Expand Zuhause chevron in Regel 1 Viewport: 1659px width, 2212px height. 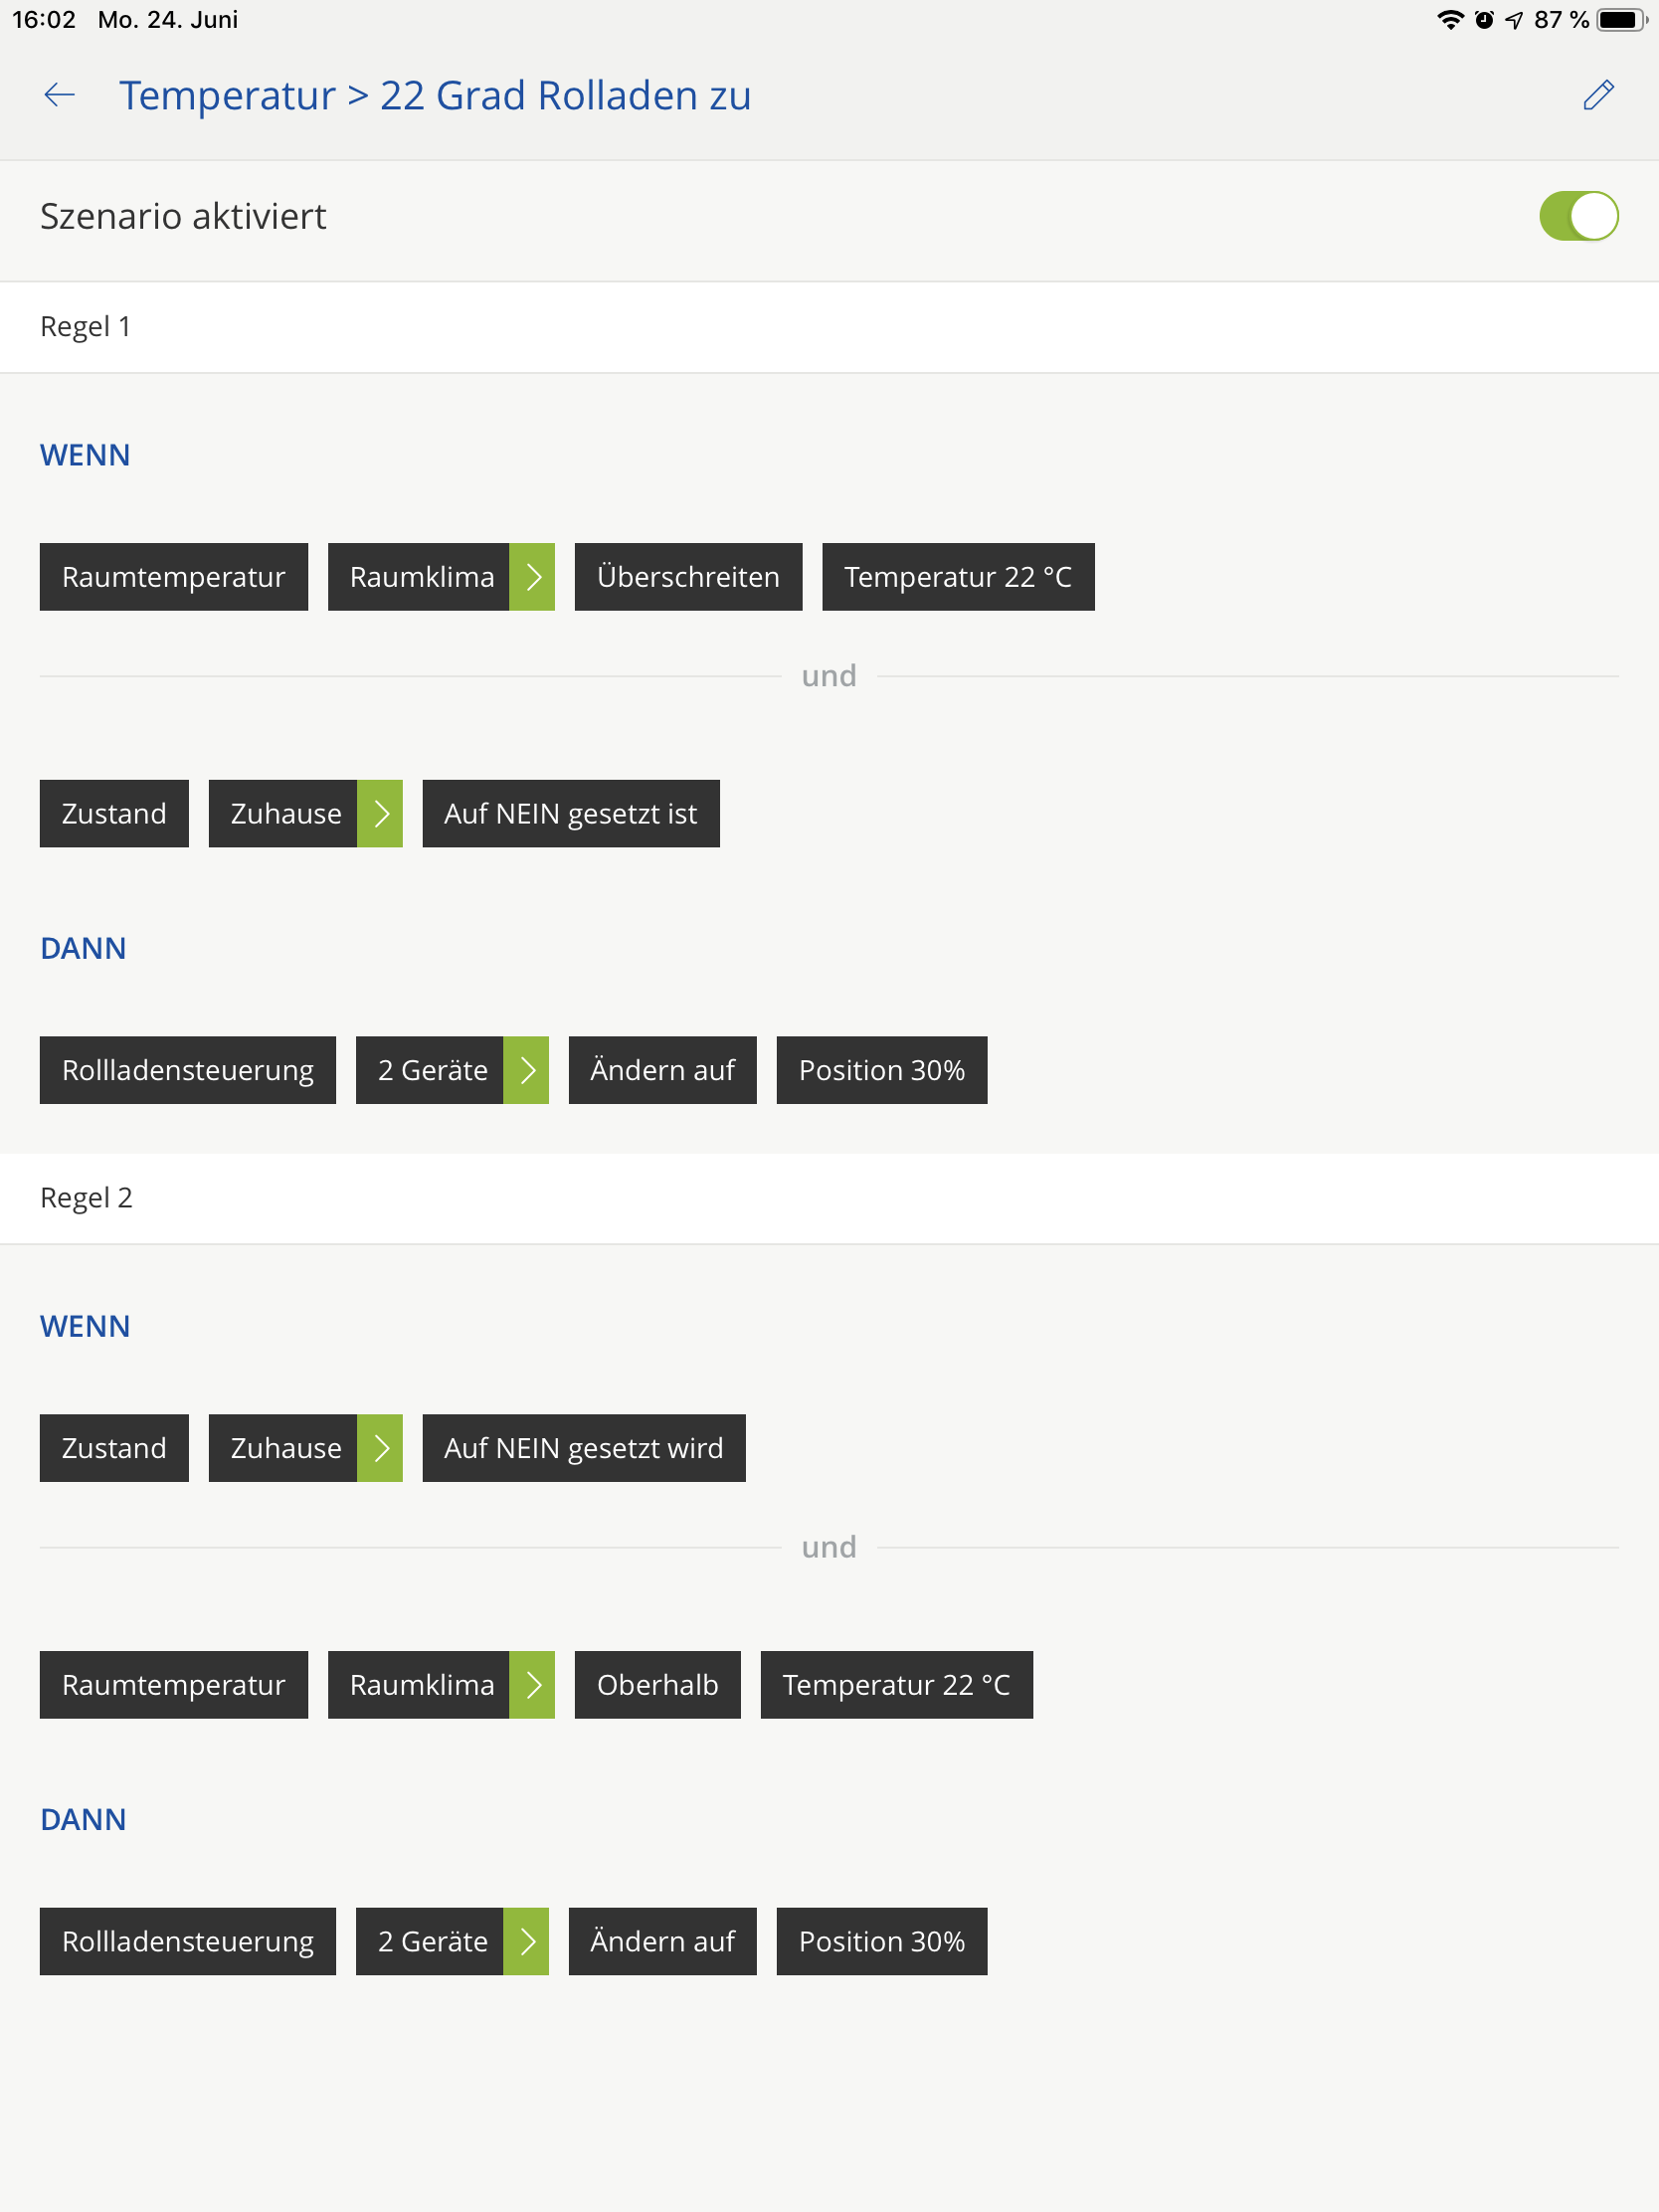point(380,814)
